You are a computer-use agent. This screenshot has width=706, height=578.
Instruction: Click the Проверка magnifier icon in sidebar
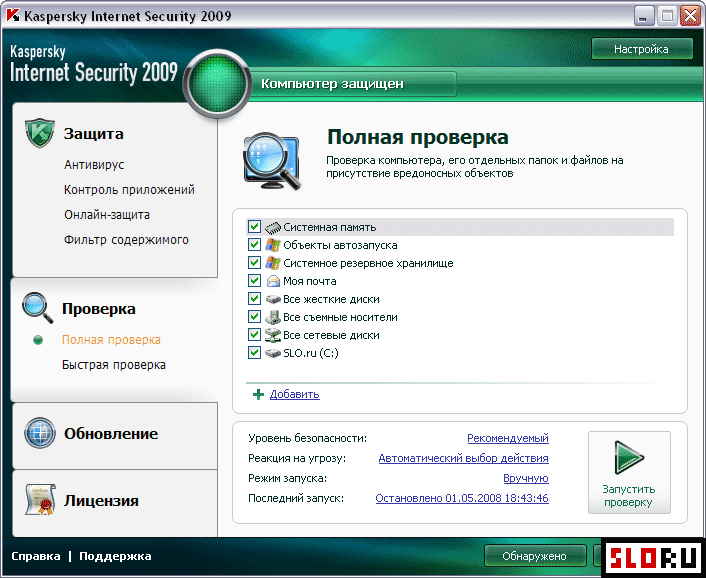[37, 308]
